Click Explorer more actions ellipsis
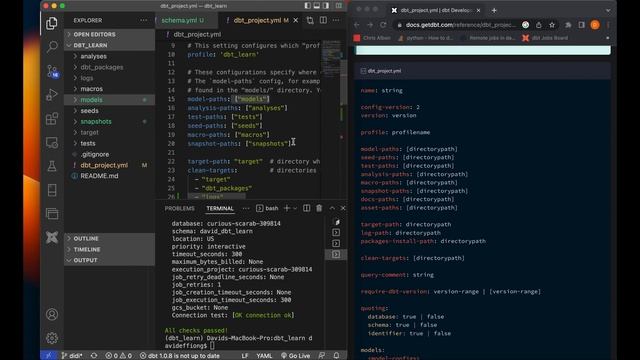Image resolution: width=640 pixels, height=360 pixels. point(144,20)
